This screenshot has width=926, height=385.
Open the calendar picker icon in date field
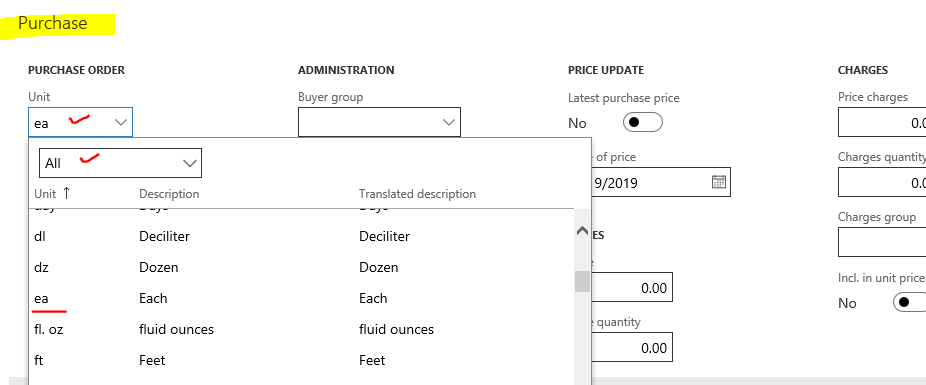pyautogui.click(x=718, y=182)
